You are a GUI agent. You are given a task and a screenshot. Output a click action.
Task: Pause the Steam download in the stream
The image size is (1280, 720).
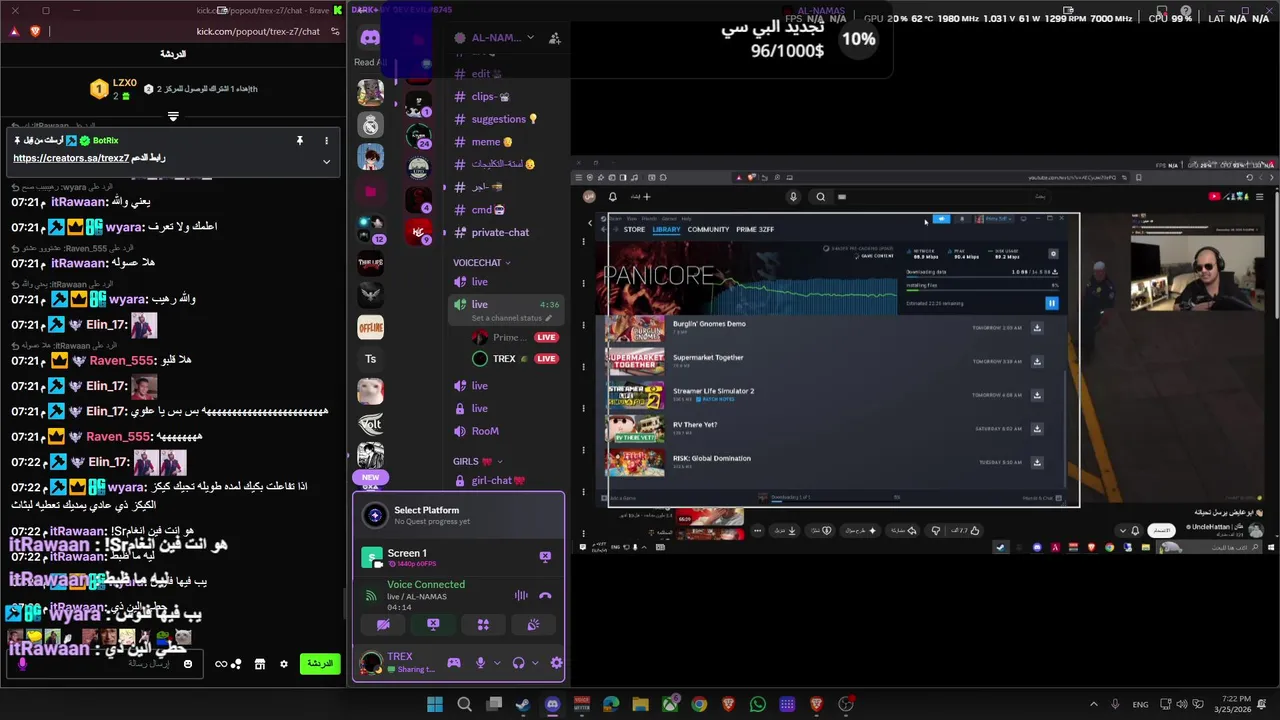1051,303
